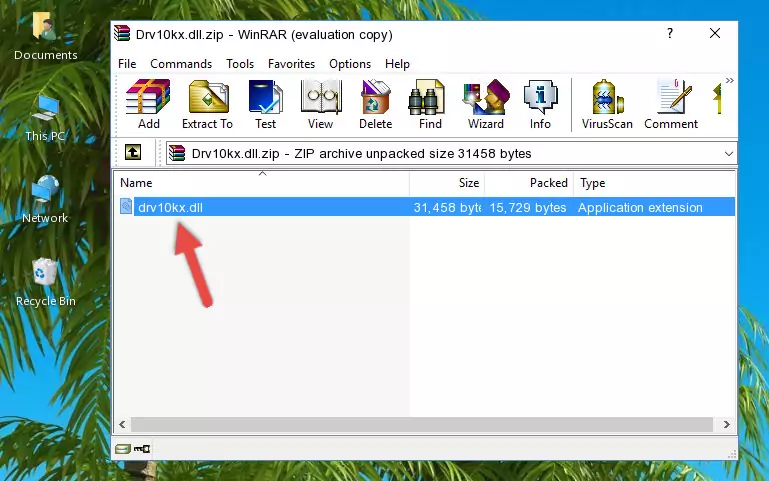Screen dimensions: 769x481
Task: Click the drv10kx.dll file icon
Action: click(x=126, y=206)
